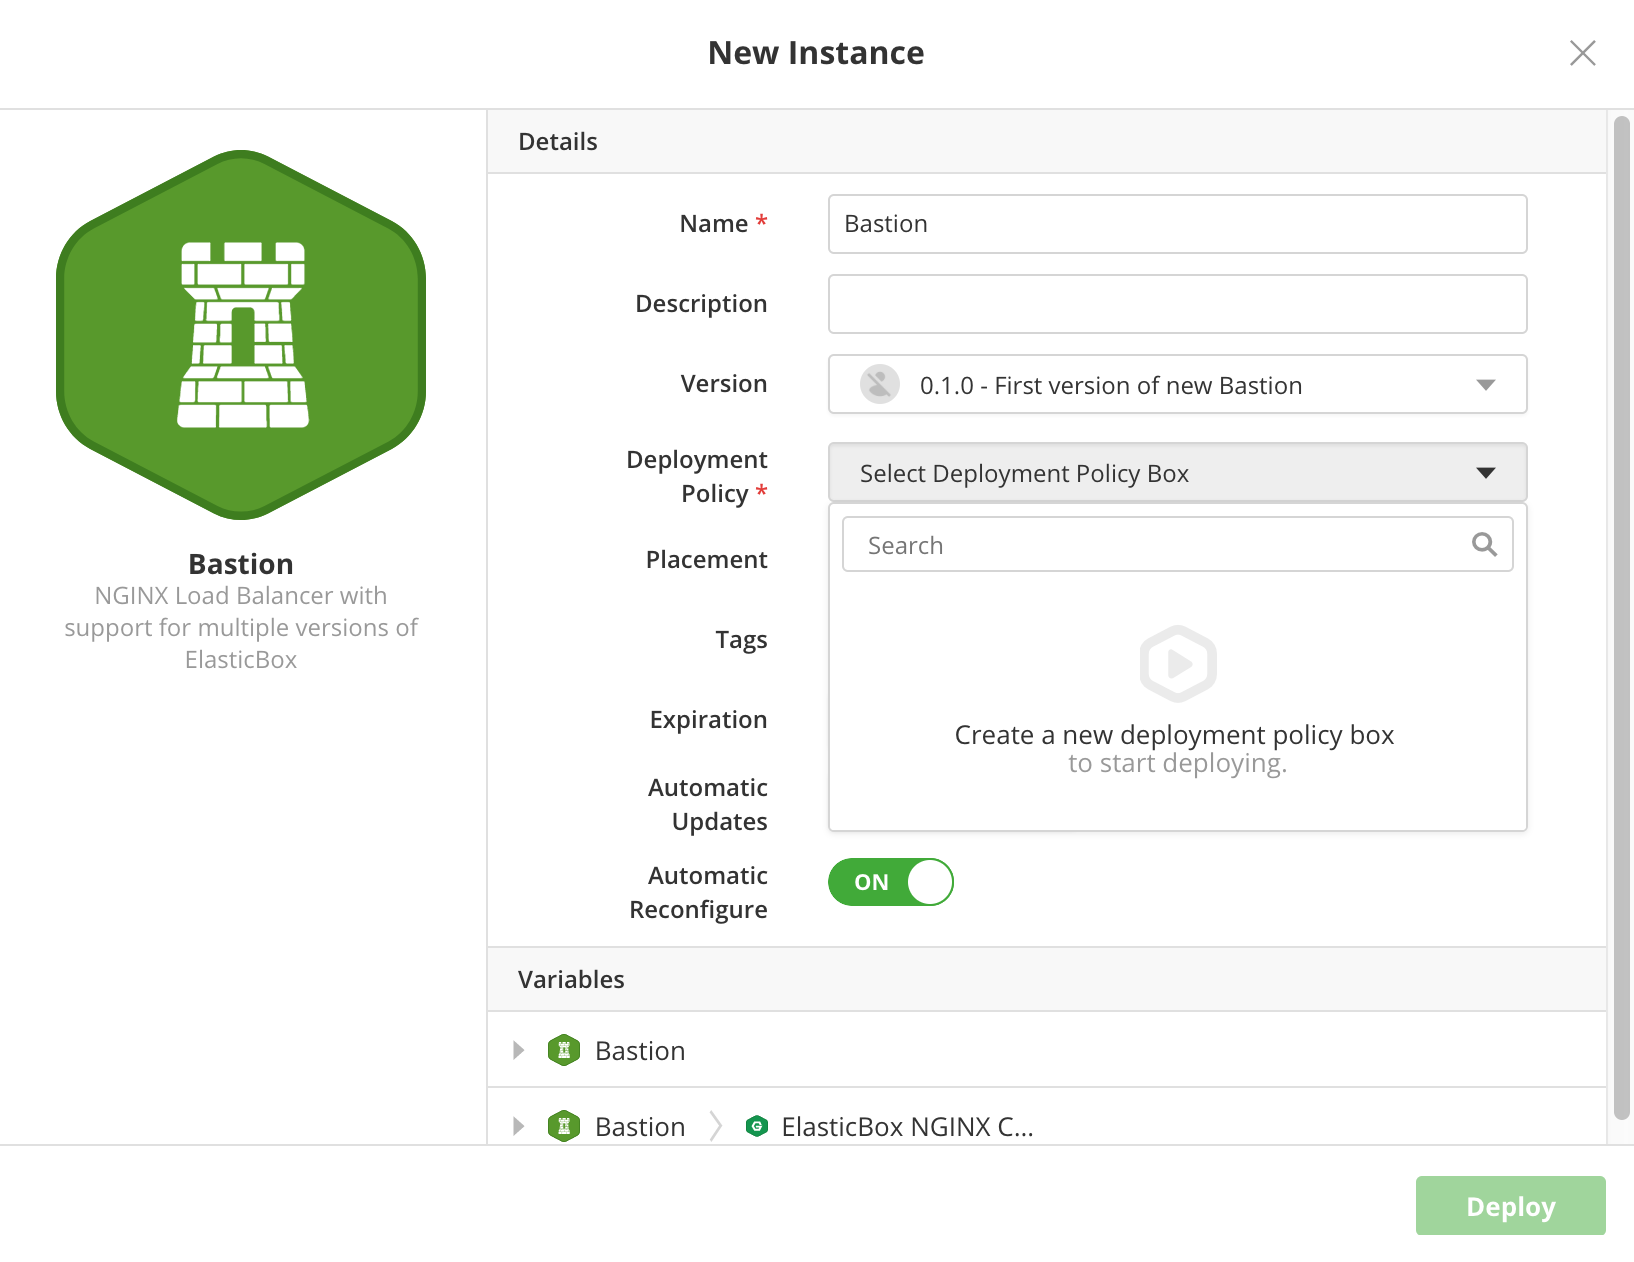The width and height of the screenshot is (1634, 1262).
Task: Click the Name input field containing Bastion
Action: click(1178, 224)
